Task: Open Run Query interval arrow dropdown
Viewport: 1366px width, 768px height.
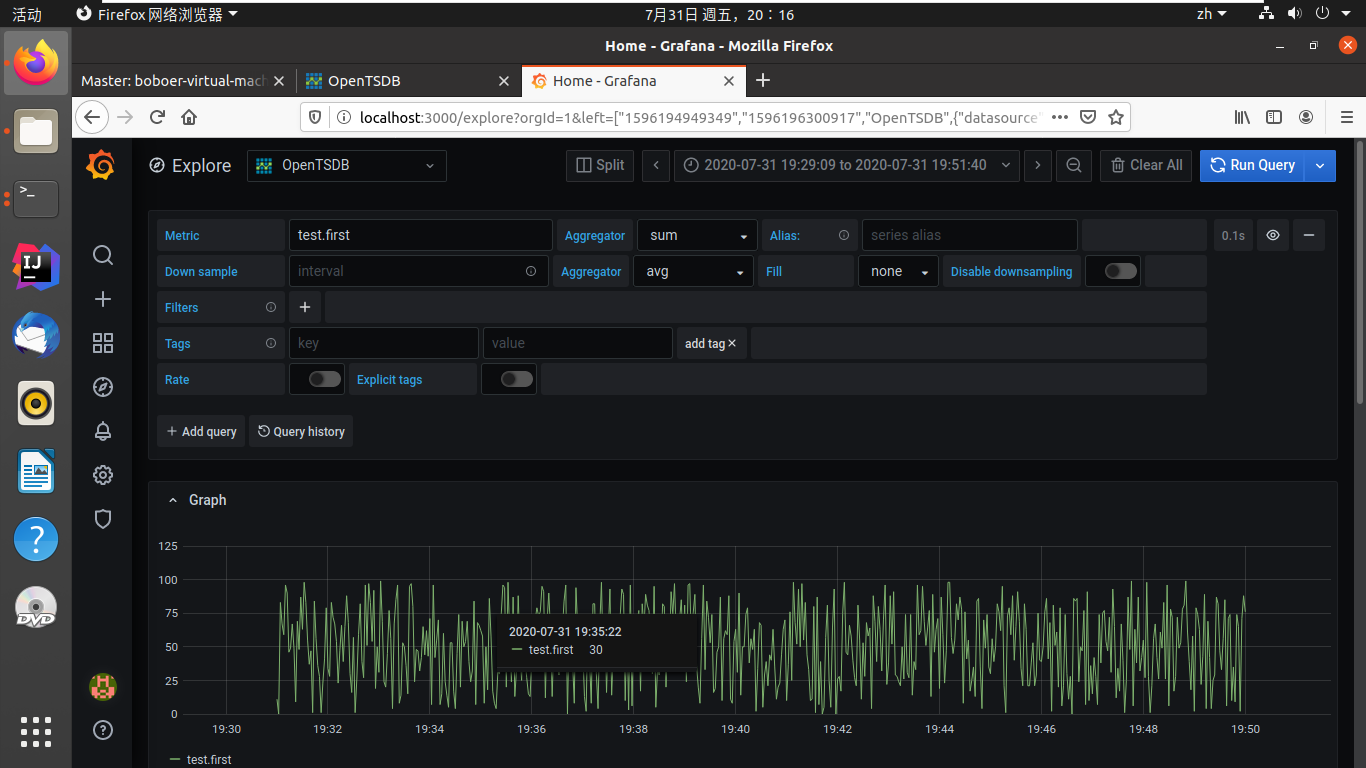Action: (1322, 166)
